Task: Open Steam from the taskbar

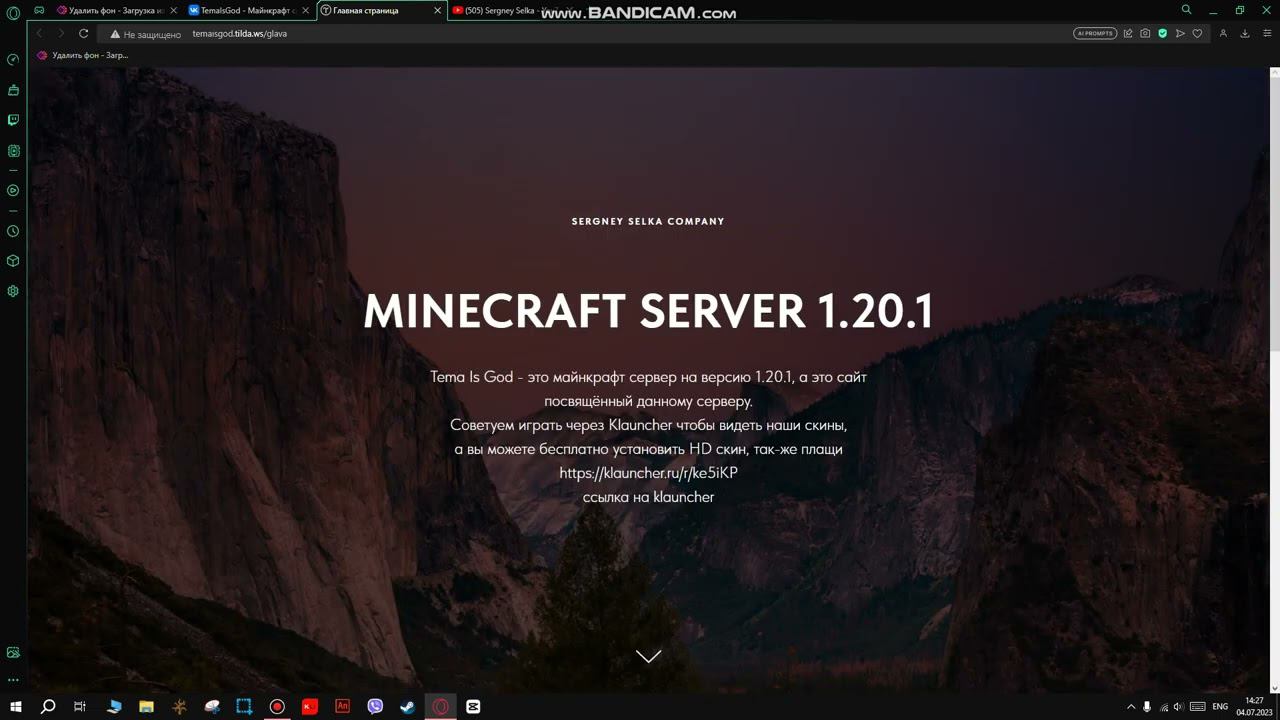Action: point(408,707)
